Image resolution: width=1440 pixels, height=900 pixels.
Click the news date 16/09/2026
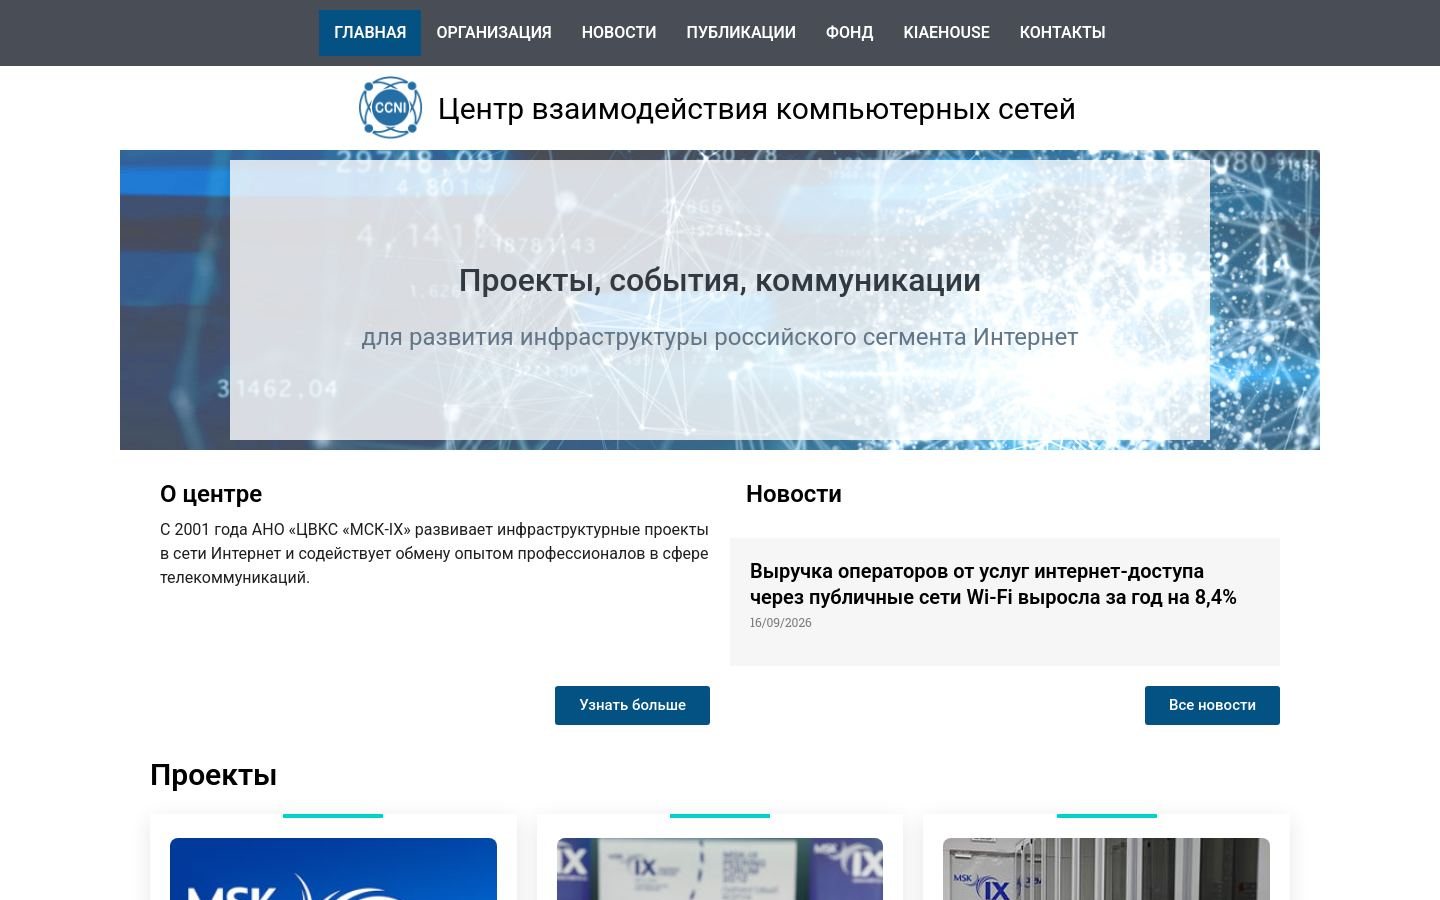coord(781,622)
